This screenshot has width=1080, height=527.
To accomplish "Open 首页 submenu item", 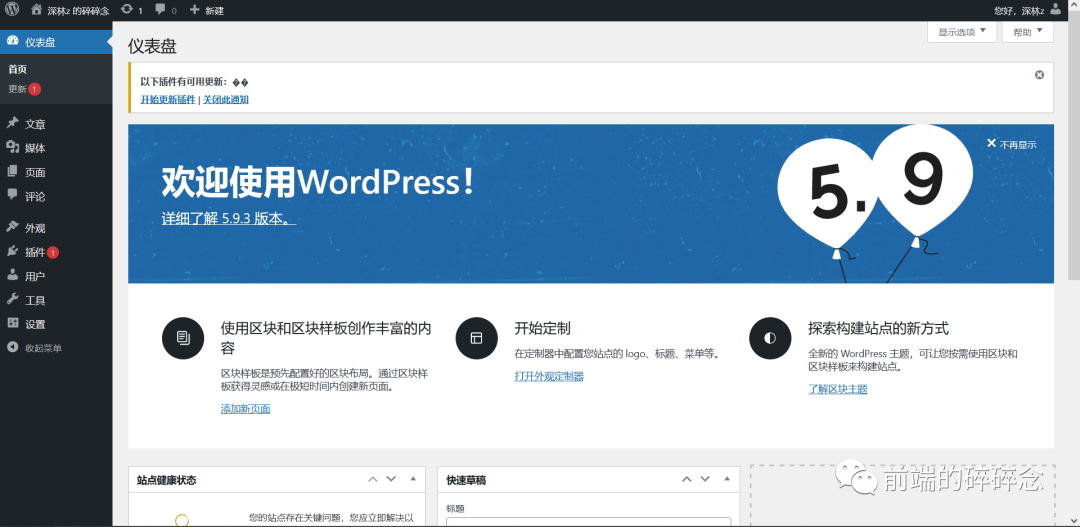I will (x=18, y=69).
